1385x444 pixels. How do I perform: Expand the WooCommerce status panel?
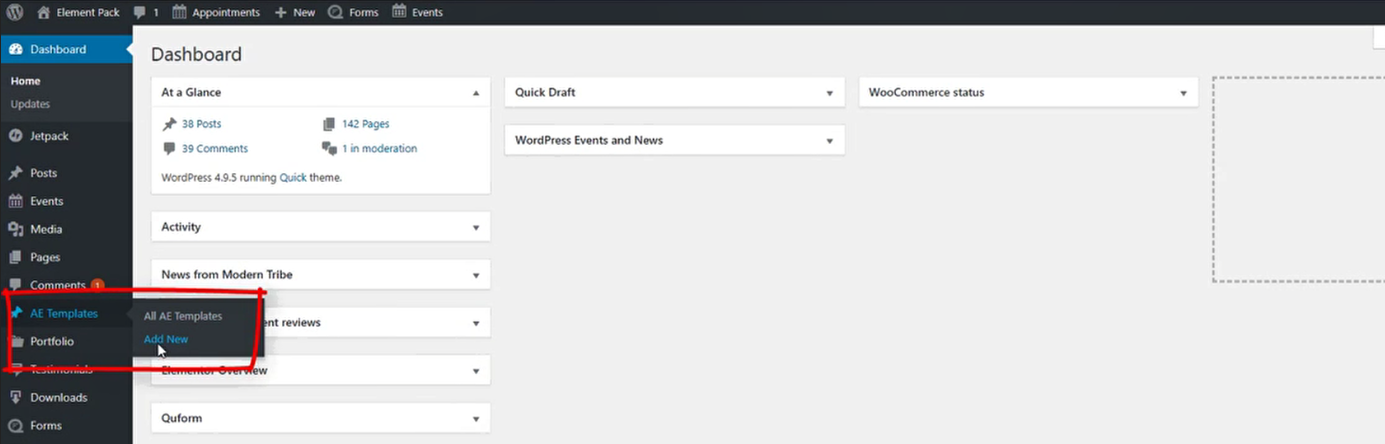(1183, 93)
